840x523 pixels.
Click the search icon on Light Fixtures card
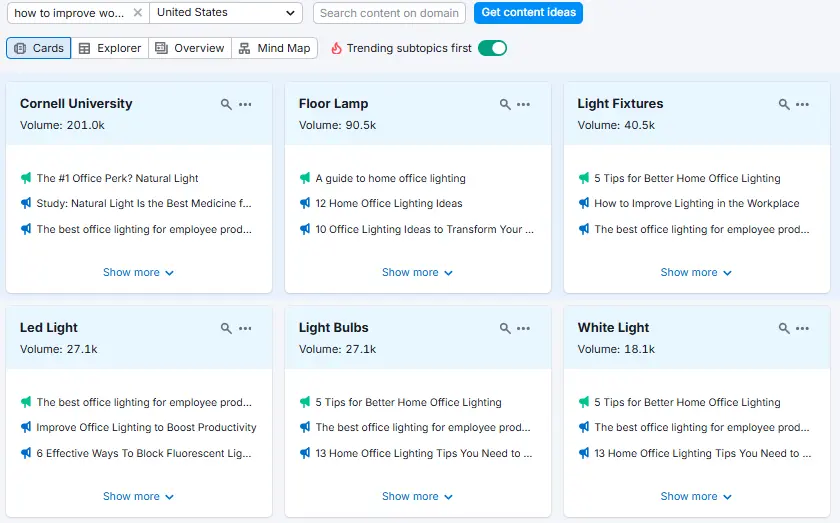coord(785,104)
